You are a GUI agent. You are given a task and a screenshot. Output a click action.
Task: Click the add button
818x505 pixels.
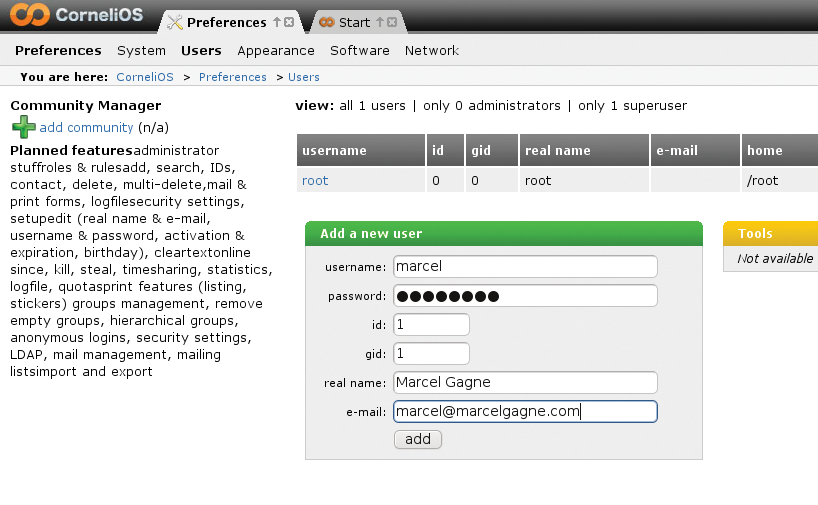point(418,439)
